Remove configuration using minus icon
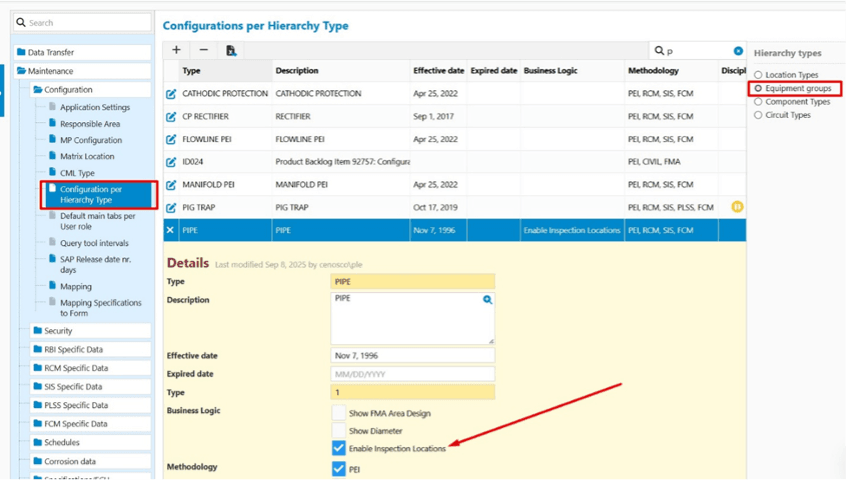 click(x=204, y=50)
